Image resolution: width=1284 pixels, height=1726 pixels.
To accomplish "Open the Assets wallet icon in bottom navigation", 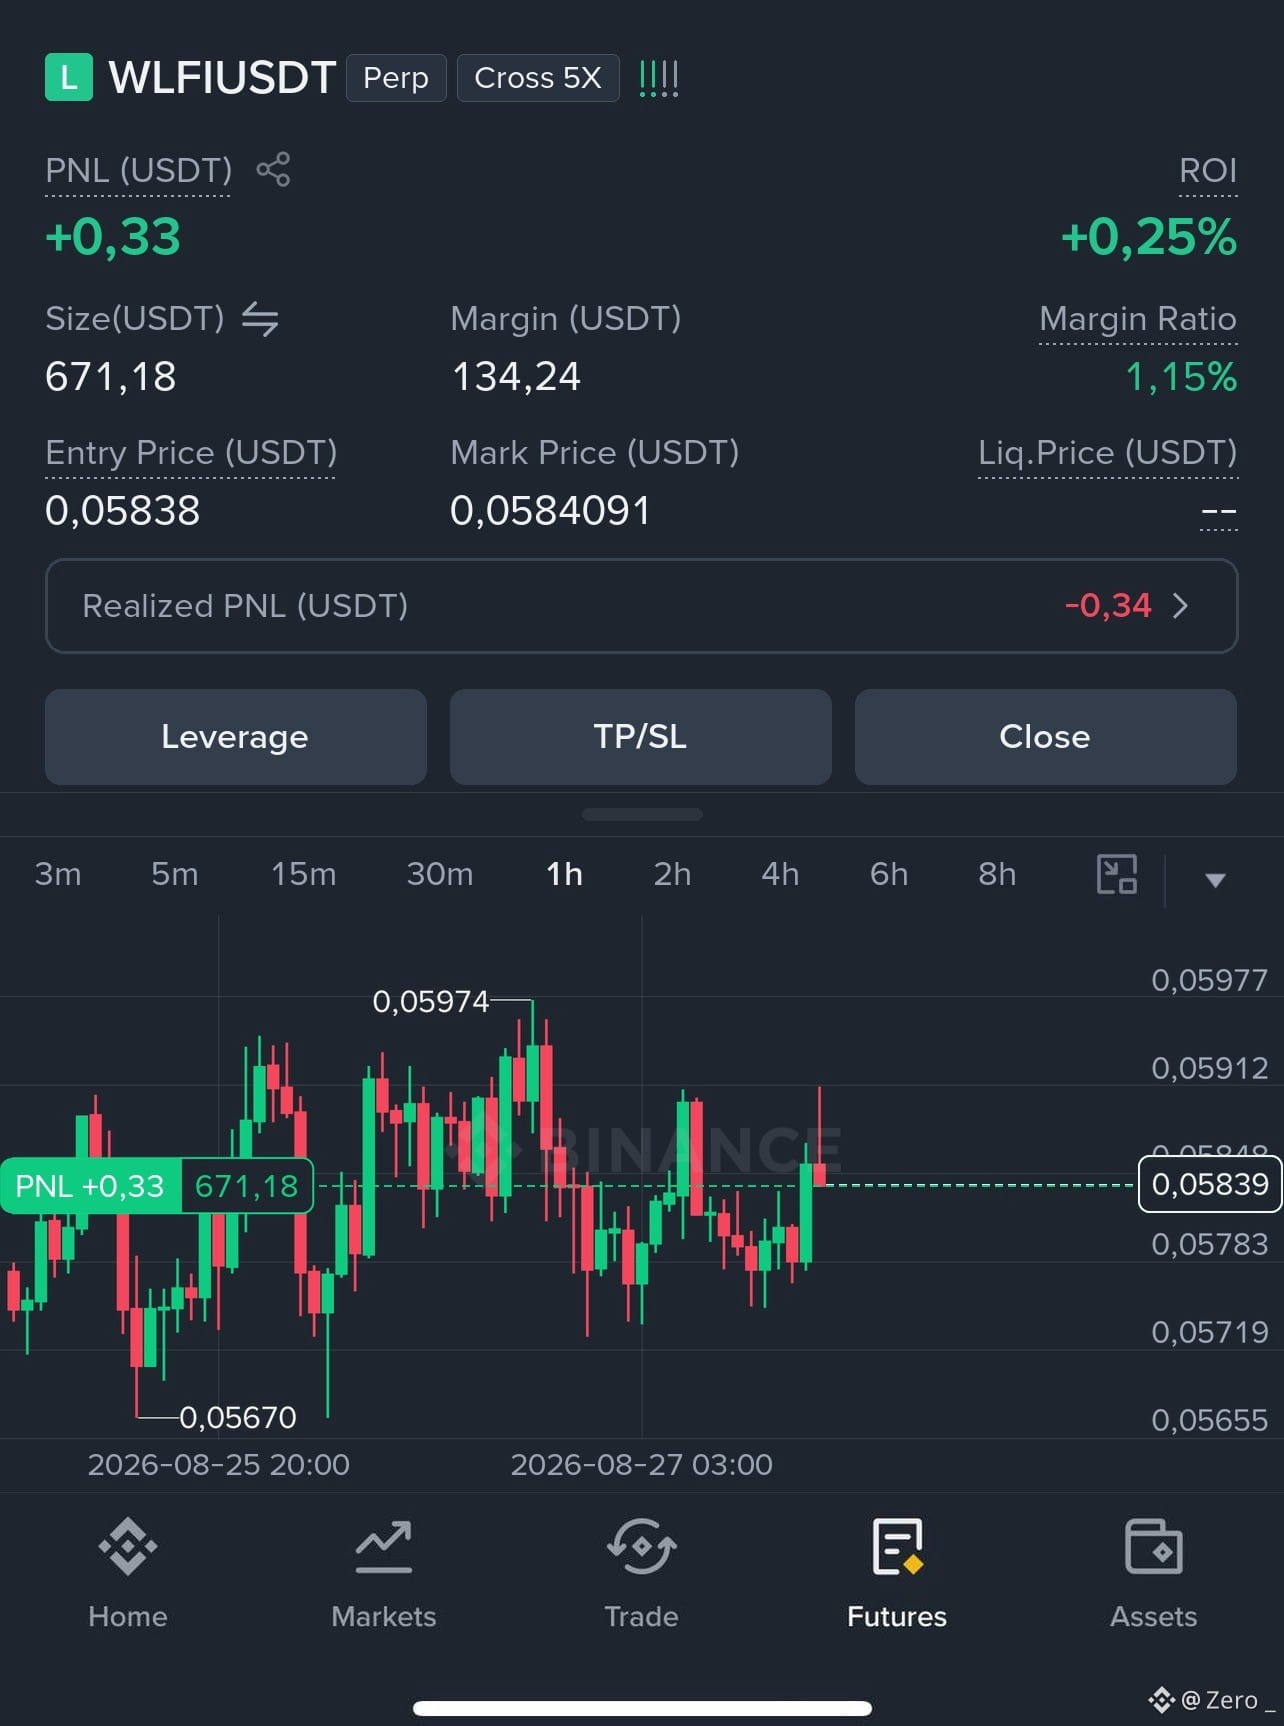I will coord(1154,1547).
